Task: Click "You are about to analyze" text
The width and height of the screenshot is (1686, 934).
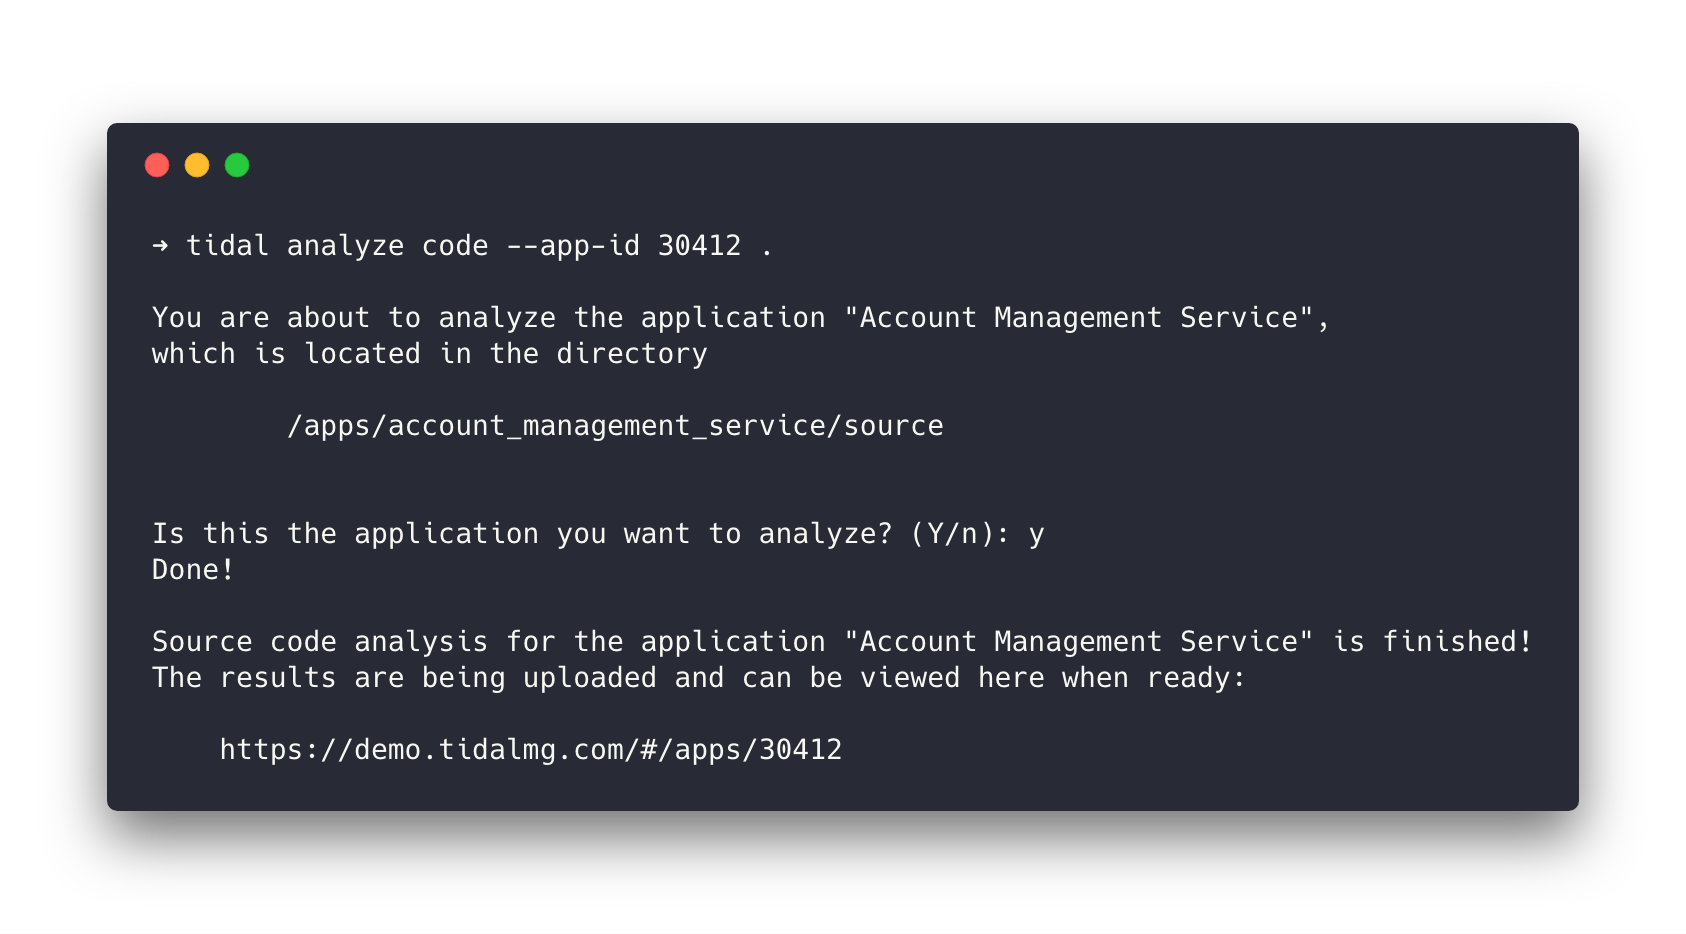Action: [353, 317]
